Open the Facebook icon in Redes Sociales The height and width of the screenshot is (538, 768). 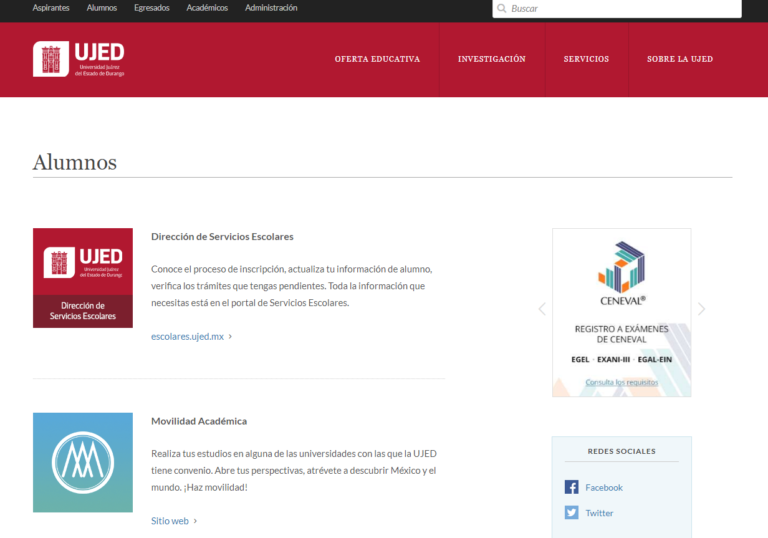pos(571,487)
